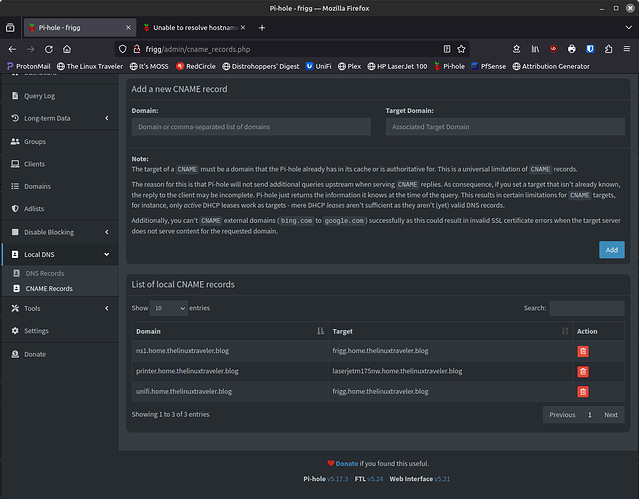This screenshot has width=639, height=499.
Task: Delete the ns1.home.thelinuxtraveler.blog CNAME record
Action: 583,351
